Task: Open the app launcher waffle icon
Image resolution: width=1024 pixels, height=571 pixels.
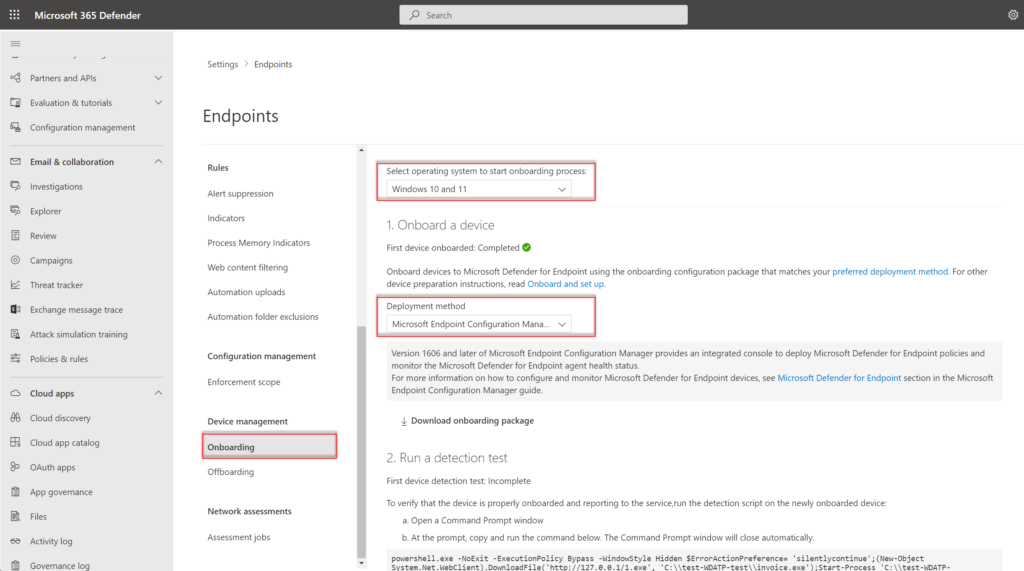Action: click(14, 14)
